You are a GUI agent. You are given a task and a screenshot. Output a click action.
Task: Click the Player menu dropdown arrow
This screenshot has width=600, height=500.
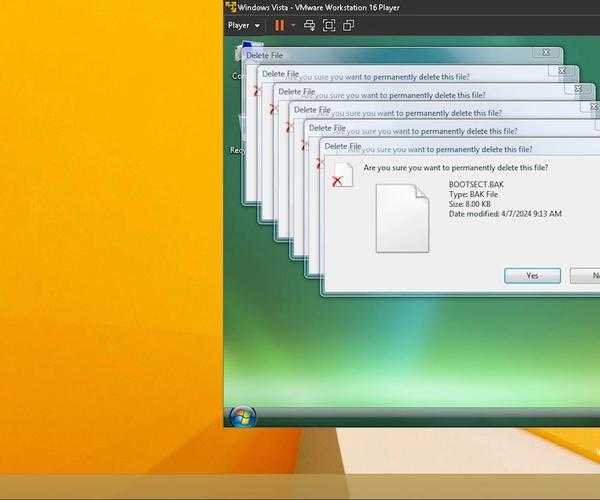(258, 26)
